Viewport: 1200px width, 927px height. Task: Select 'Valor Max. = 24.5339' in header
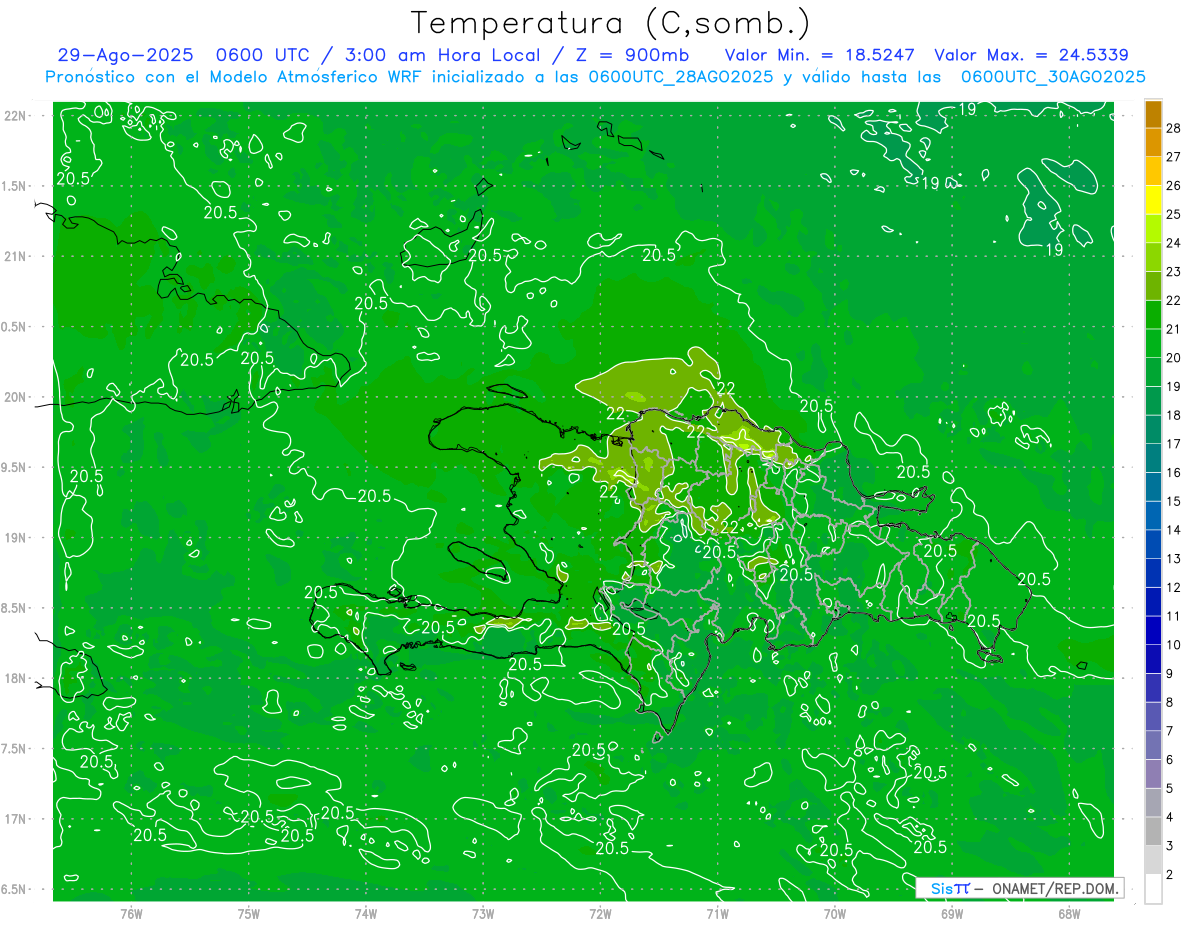coord(1031,56)
